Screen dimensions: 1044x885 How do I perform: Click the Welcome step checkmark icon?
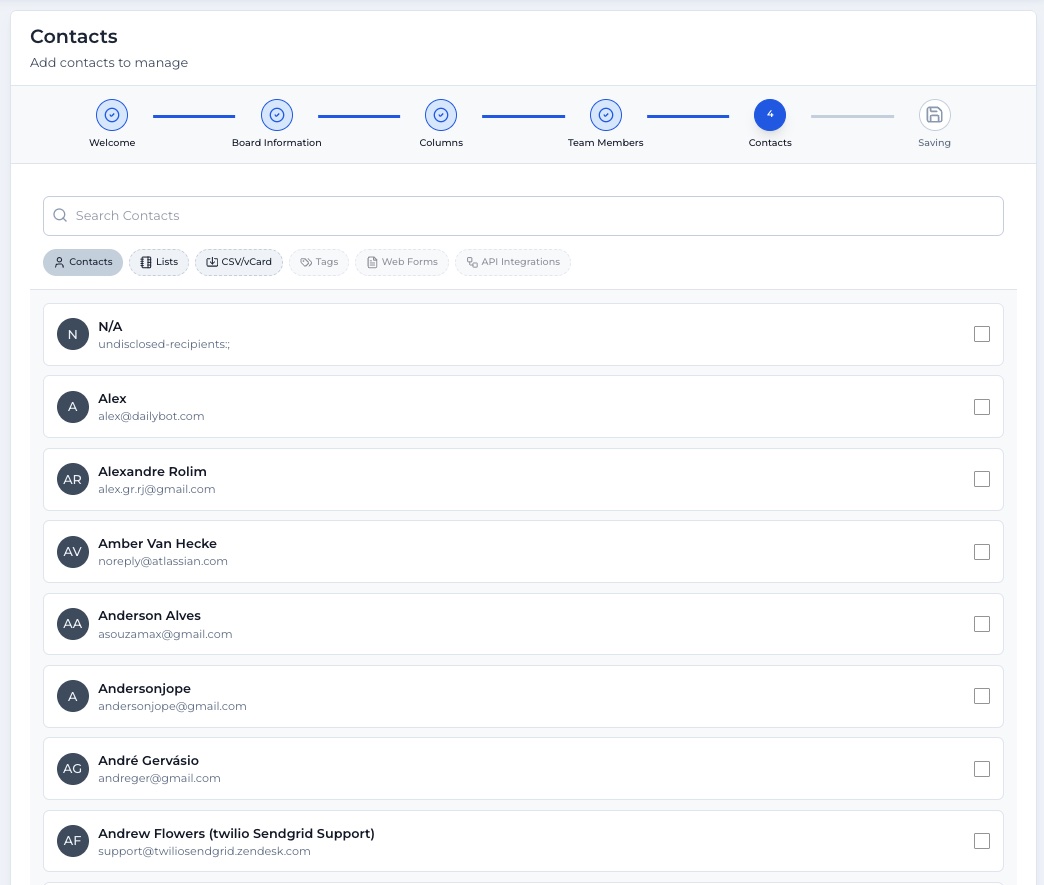tap(112, 115)
